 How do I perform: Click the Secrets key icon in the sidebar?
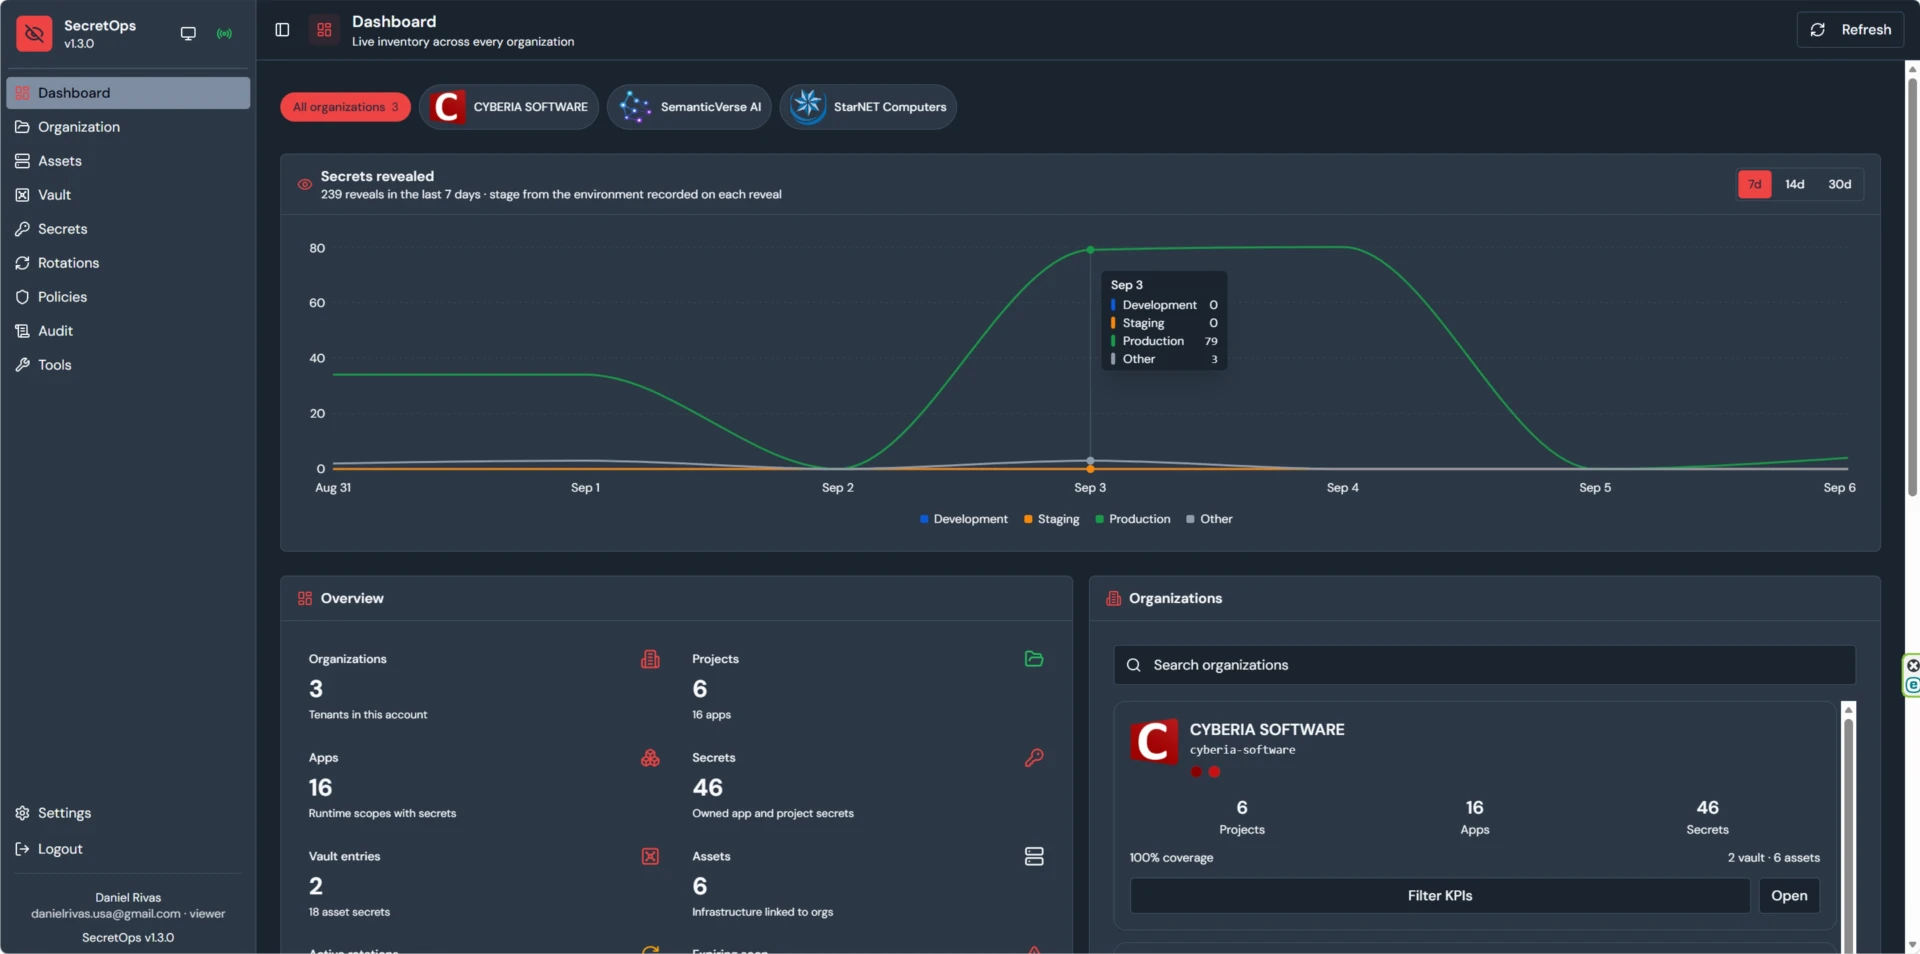[22, 229]
